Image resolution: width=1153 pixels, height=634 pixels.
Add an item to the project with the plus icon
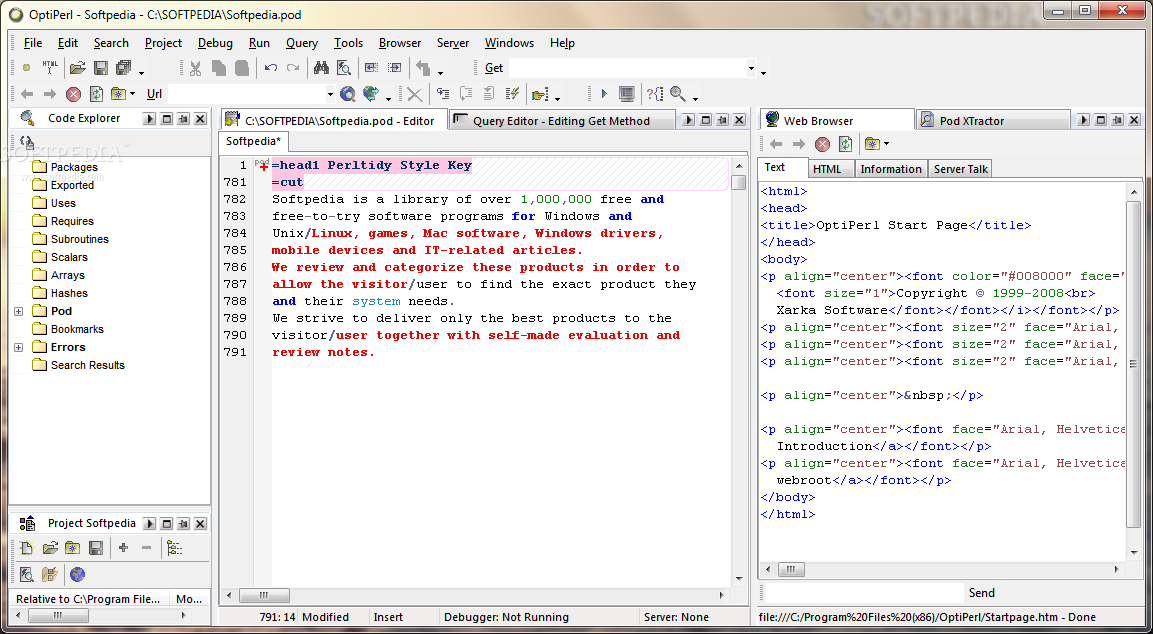(x=124, y=548)
